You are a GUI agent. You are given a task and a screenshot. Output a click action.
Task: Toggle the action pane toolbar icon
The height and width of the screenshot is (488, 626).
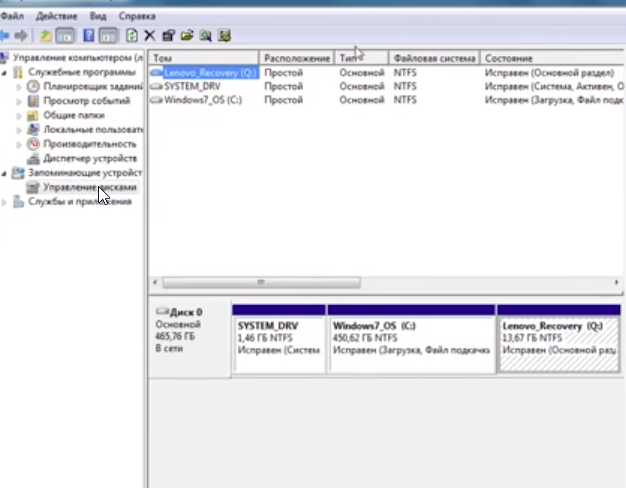point(108,36)
